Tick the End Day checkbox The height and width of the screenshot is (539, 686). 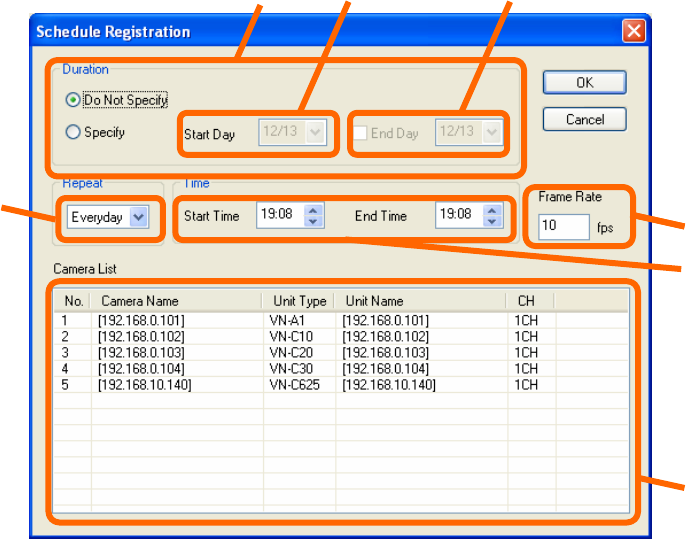pos(360,133)
